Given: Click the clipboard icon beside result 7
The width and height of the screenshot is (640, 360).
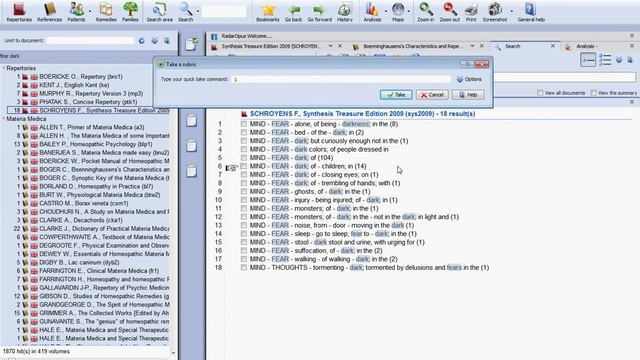Looking at the screenshot, I should [191, 171].
